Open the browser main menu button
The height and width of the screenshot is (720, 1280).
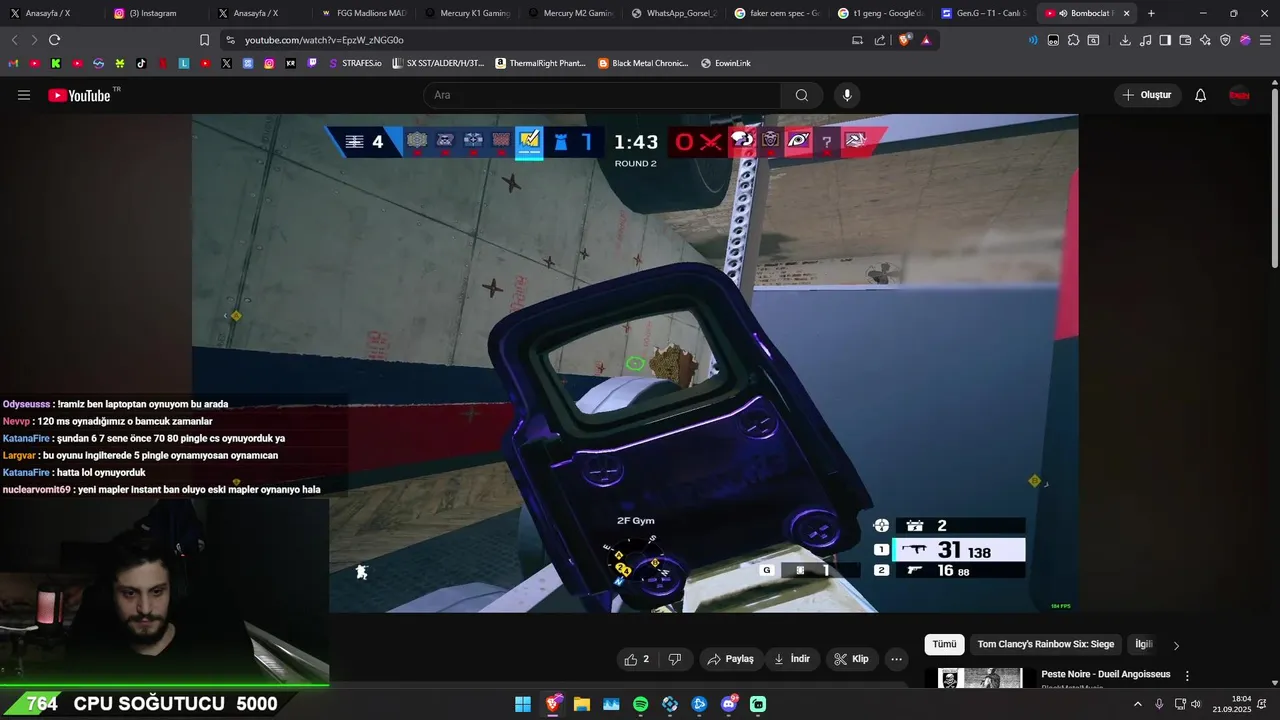tap(1265, 40)
